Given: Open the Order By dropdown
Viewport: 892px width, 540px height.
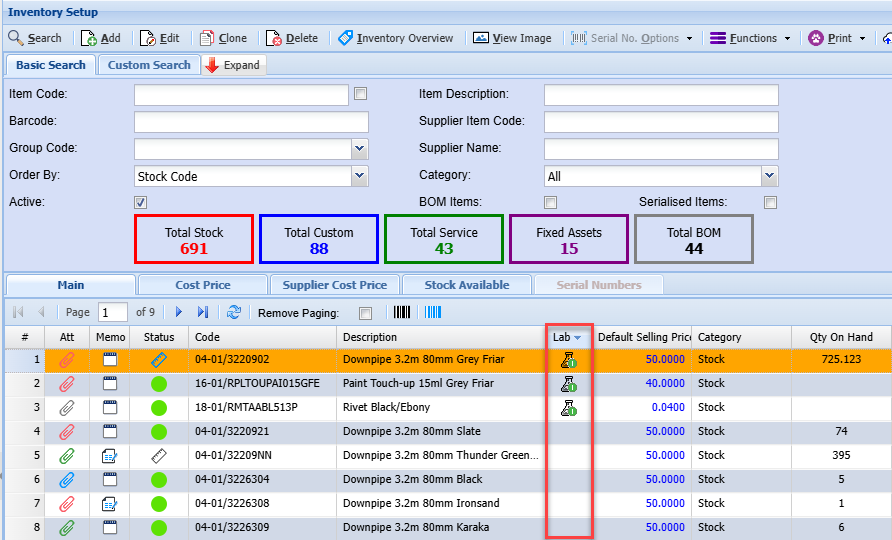Looking at the screenshot, I should click(x=360, y=176).
